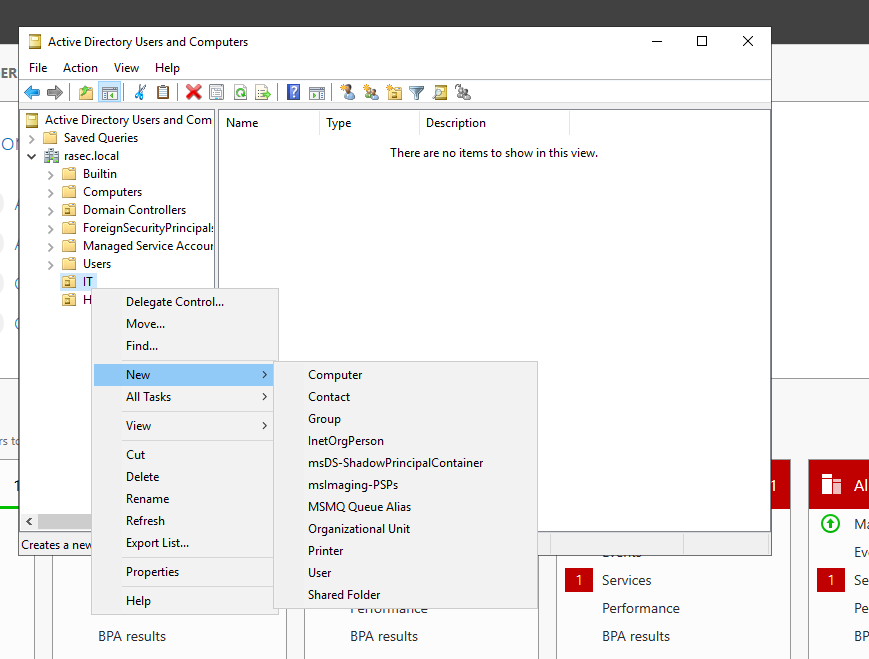Open the Action menu
This screenshot has height=659, width=869.
(x=80, y=68)
